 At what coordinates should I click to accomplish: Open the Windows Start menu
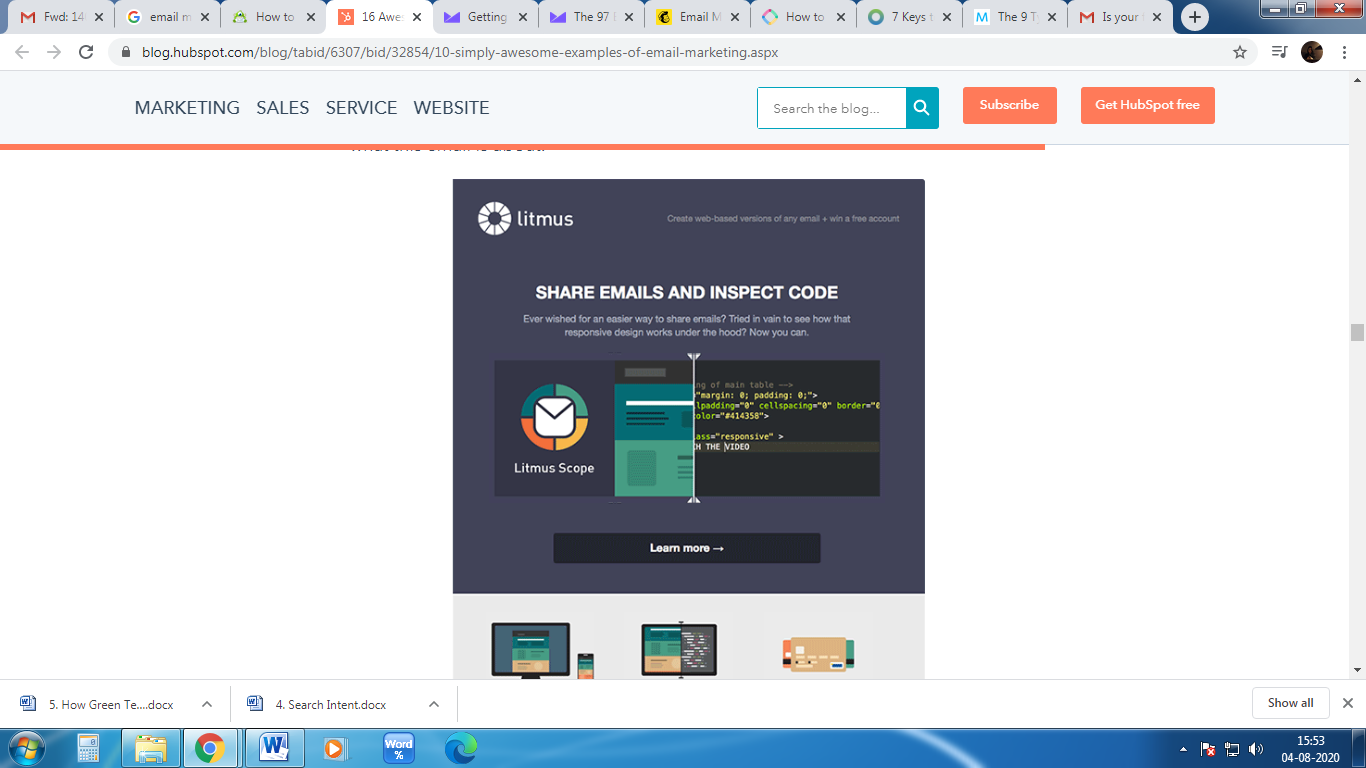tap(25, 748)
